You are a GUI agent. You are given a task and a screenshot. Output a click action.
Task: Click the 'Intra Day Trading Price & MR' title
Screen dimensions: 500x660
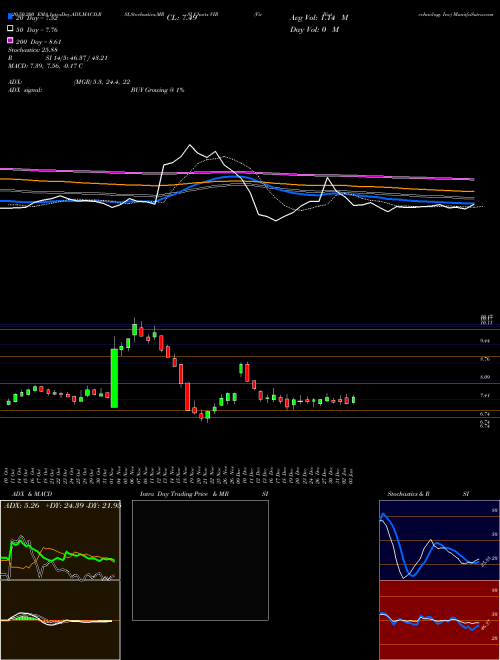click(184, 494)
